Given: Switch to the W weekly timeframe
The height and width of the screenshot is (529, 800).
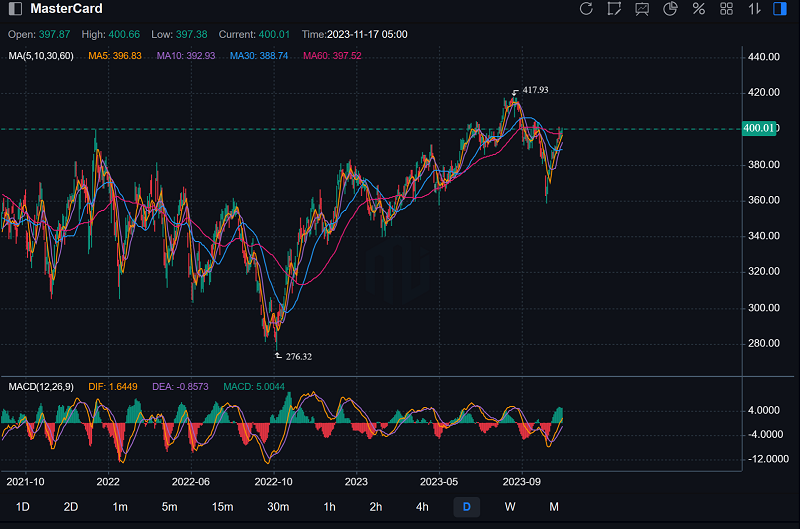Looking at the screenshot, I should point(510,507).
